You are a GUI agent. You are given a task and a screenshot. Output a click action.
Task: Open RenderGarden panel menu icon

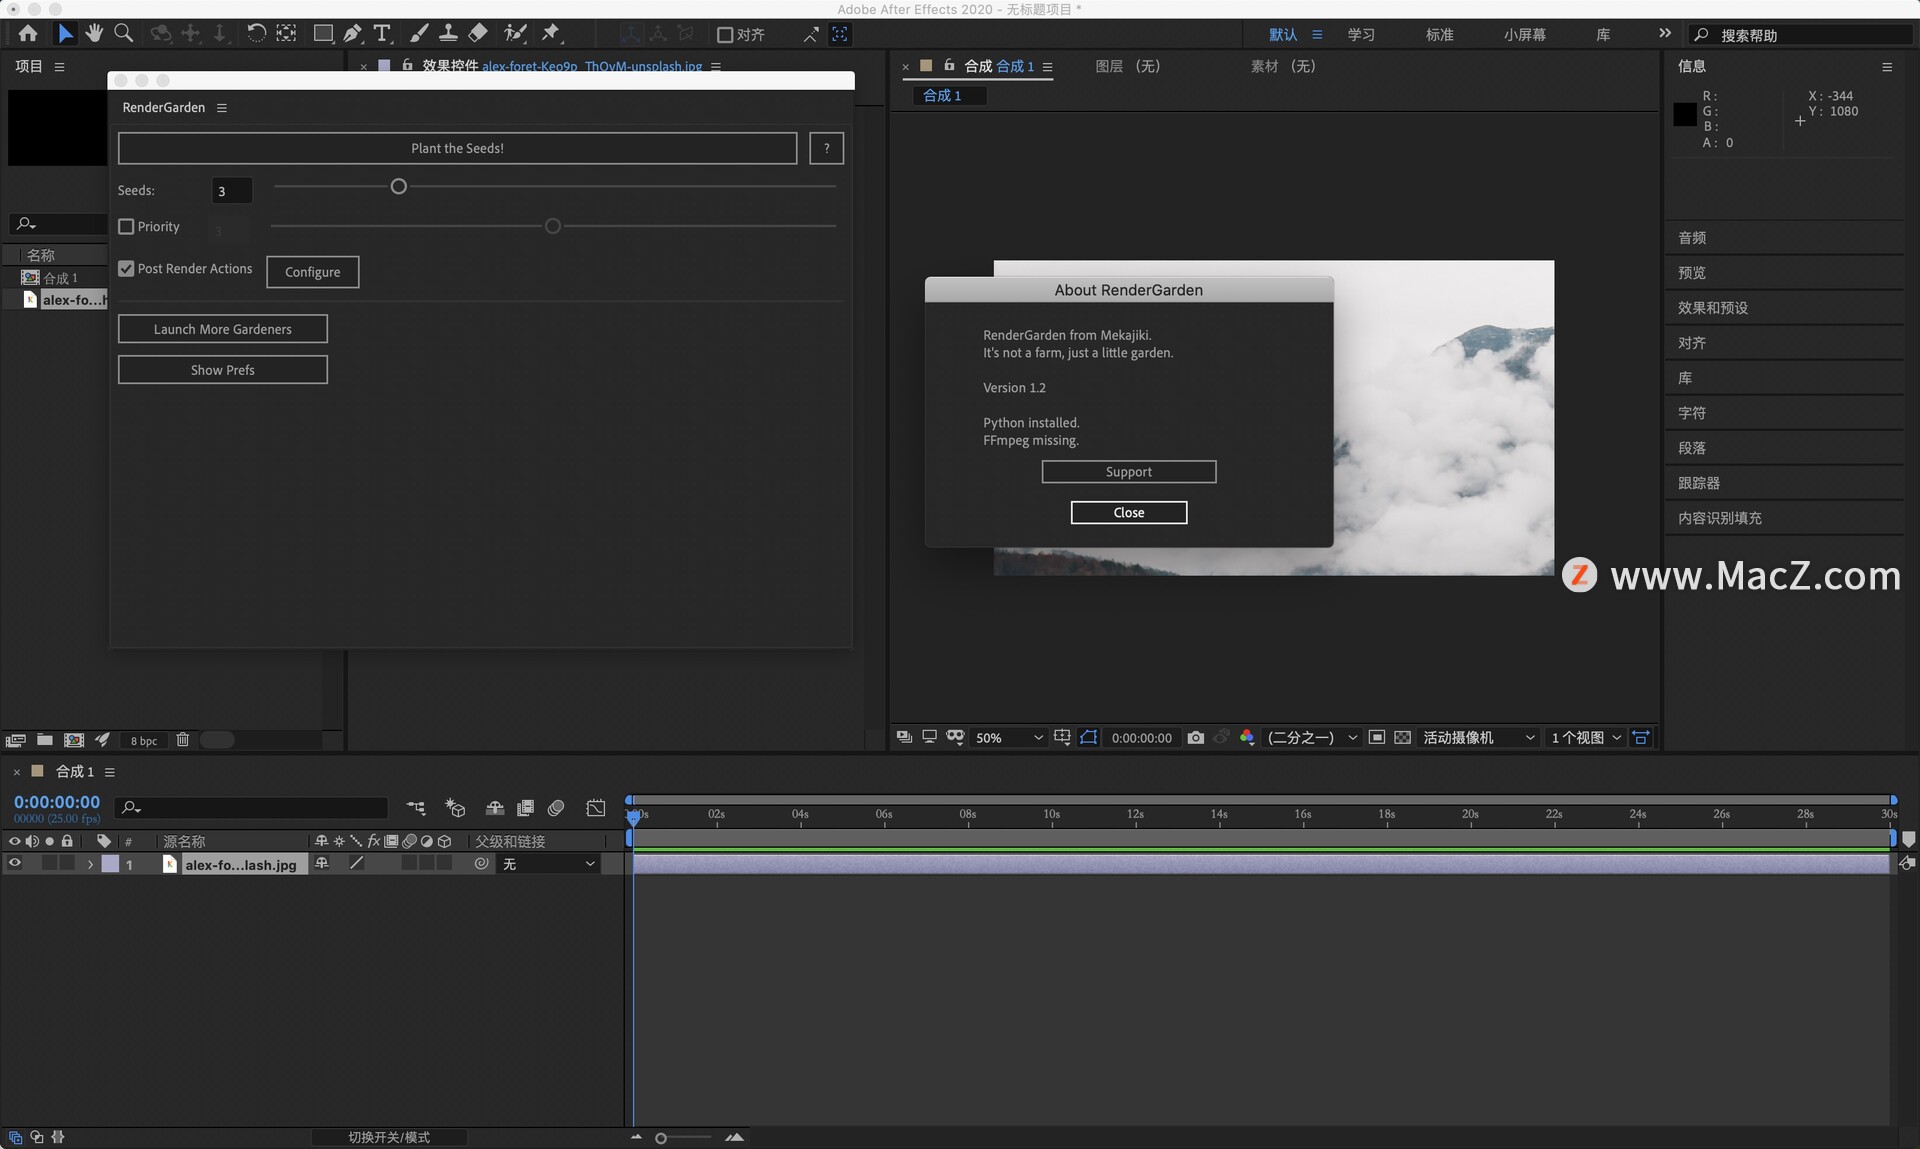point(222,108)
